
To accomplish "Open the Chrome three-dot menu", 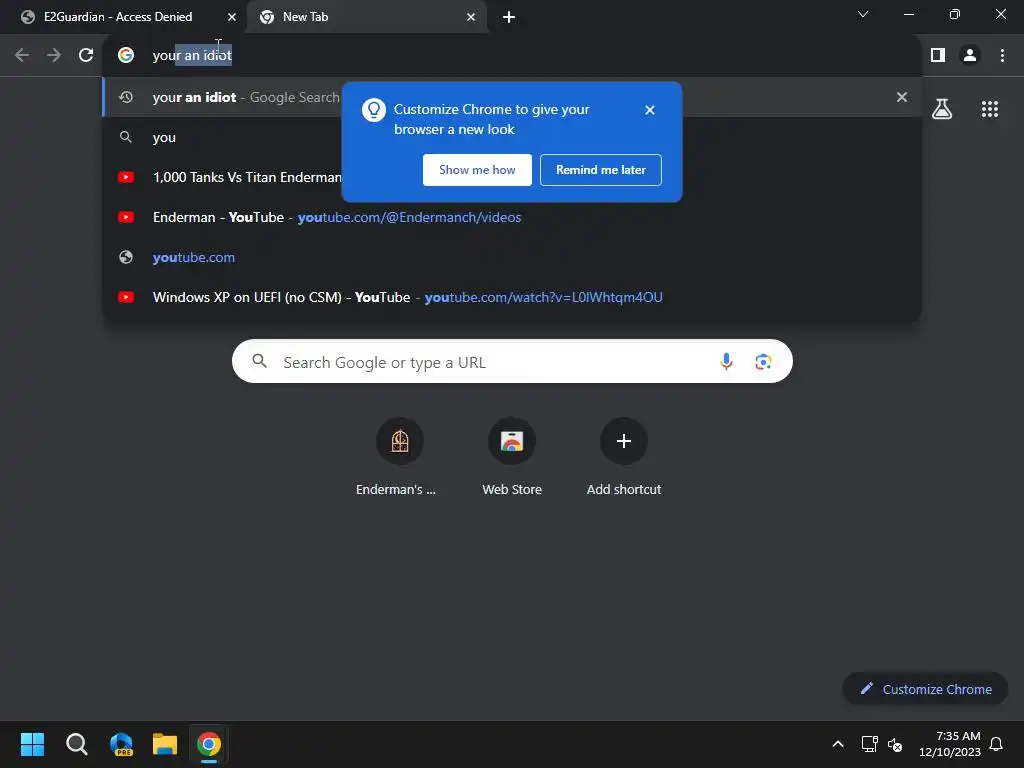I will click(x=1002, y=55).
